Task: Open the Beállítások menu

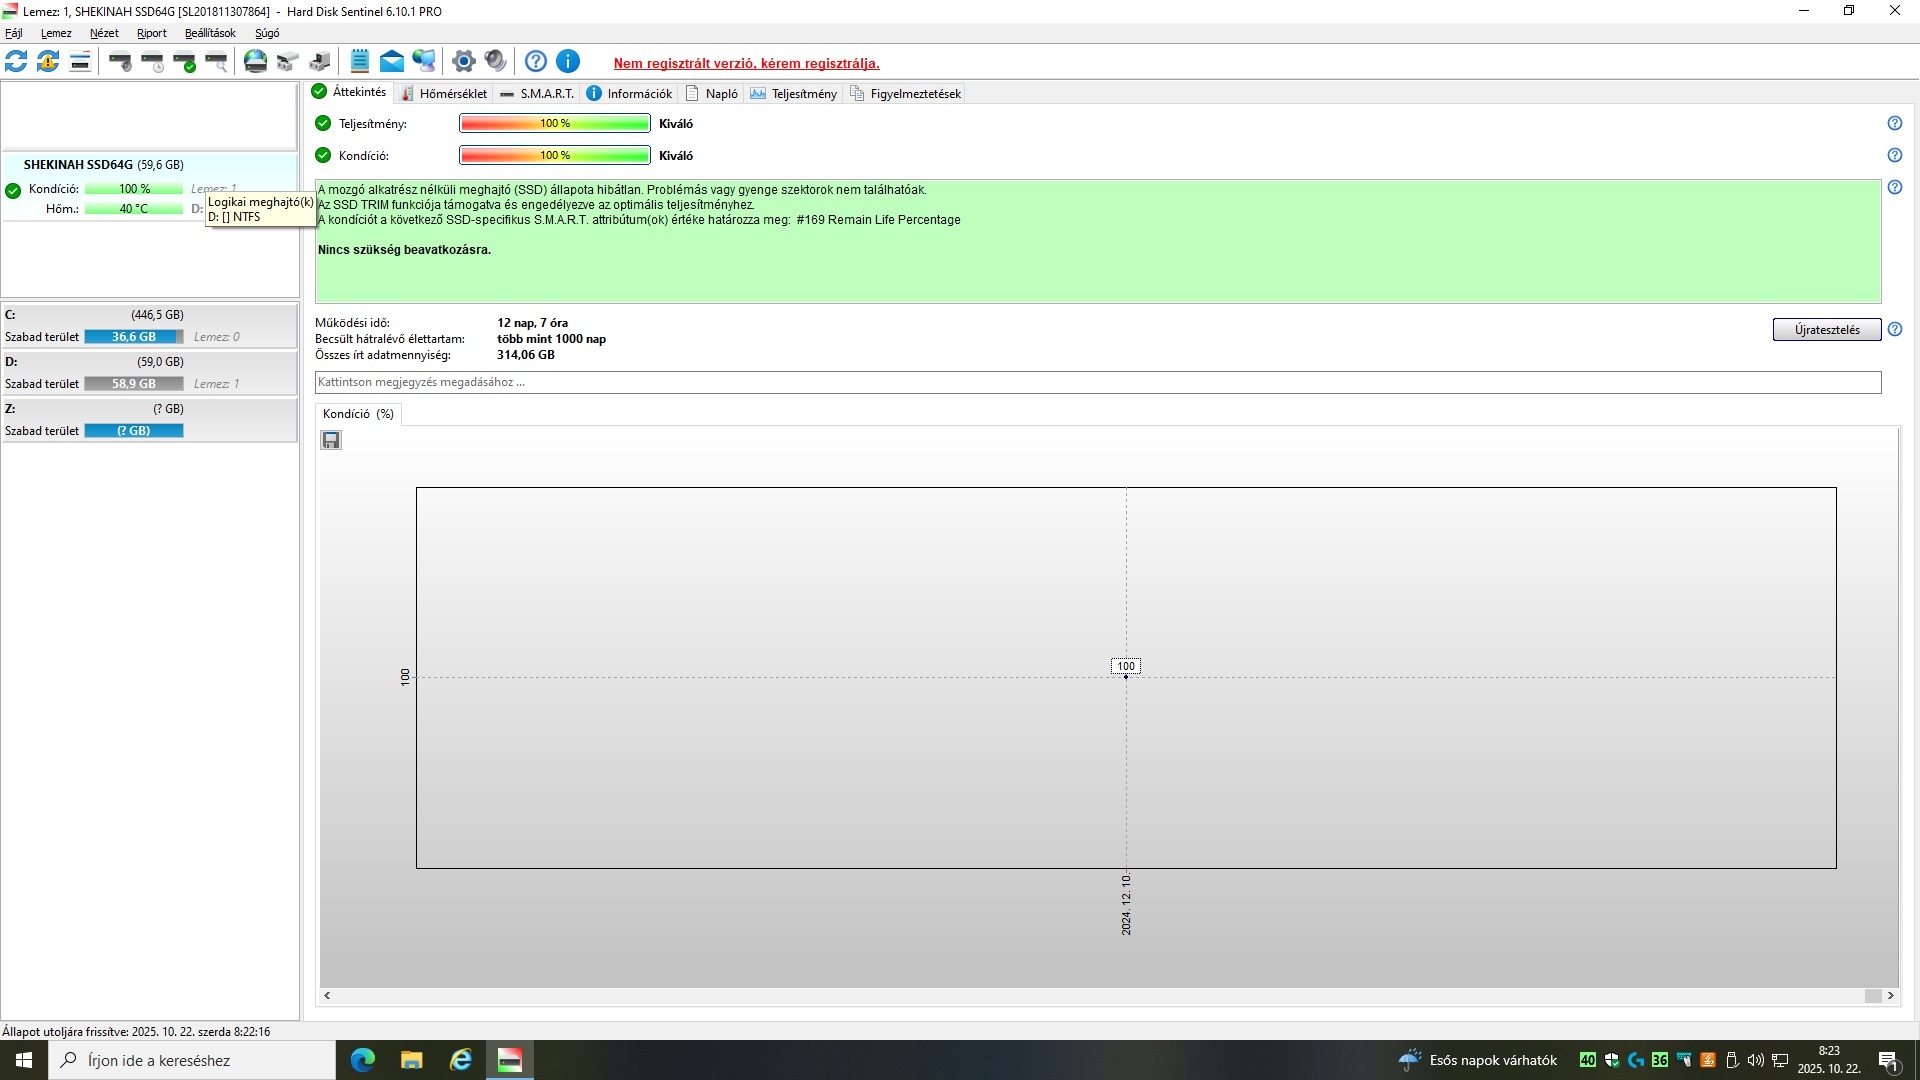Action: (x=210, y=33)
